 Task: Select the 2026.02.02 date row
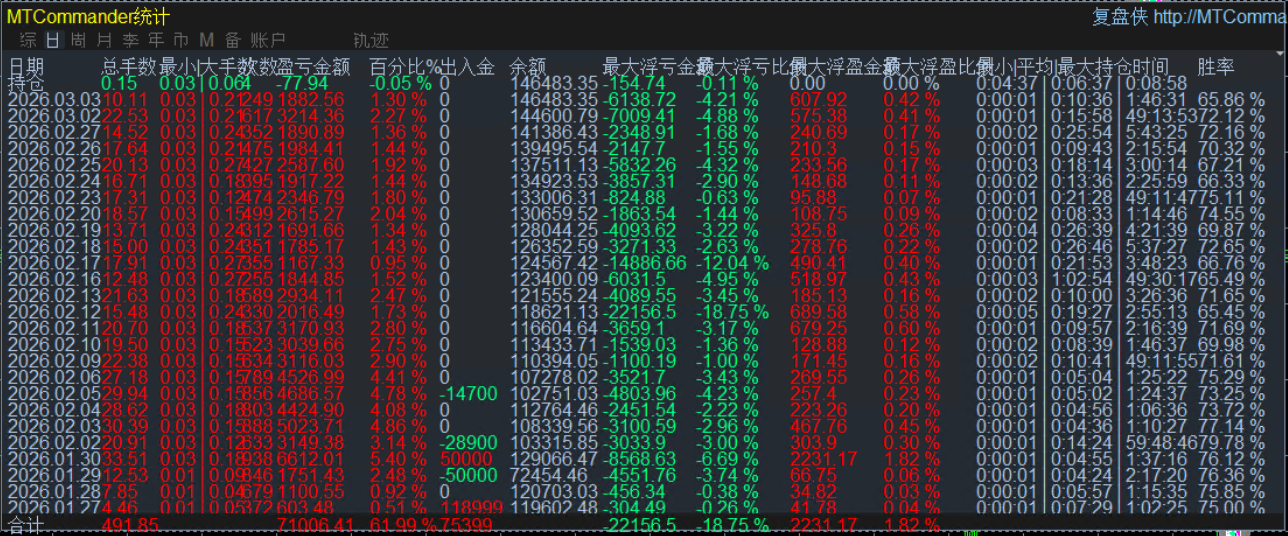pos(54,441)
